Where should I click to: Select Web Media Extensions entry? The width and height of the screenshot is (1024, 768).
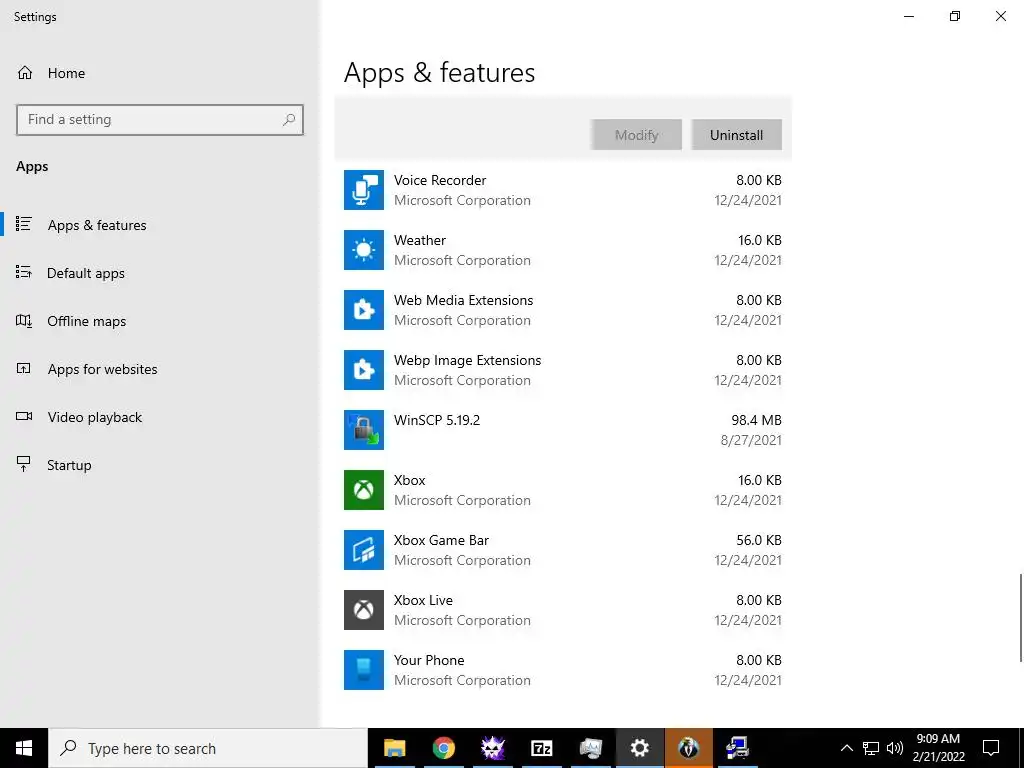click(x=563, y=310)
